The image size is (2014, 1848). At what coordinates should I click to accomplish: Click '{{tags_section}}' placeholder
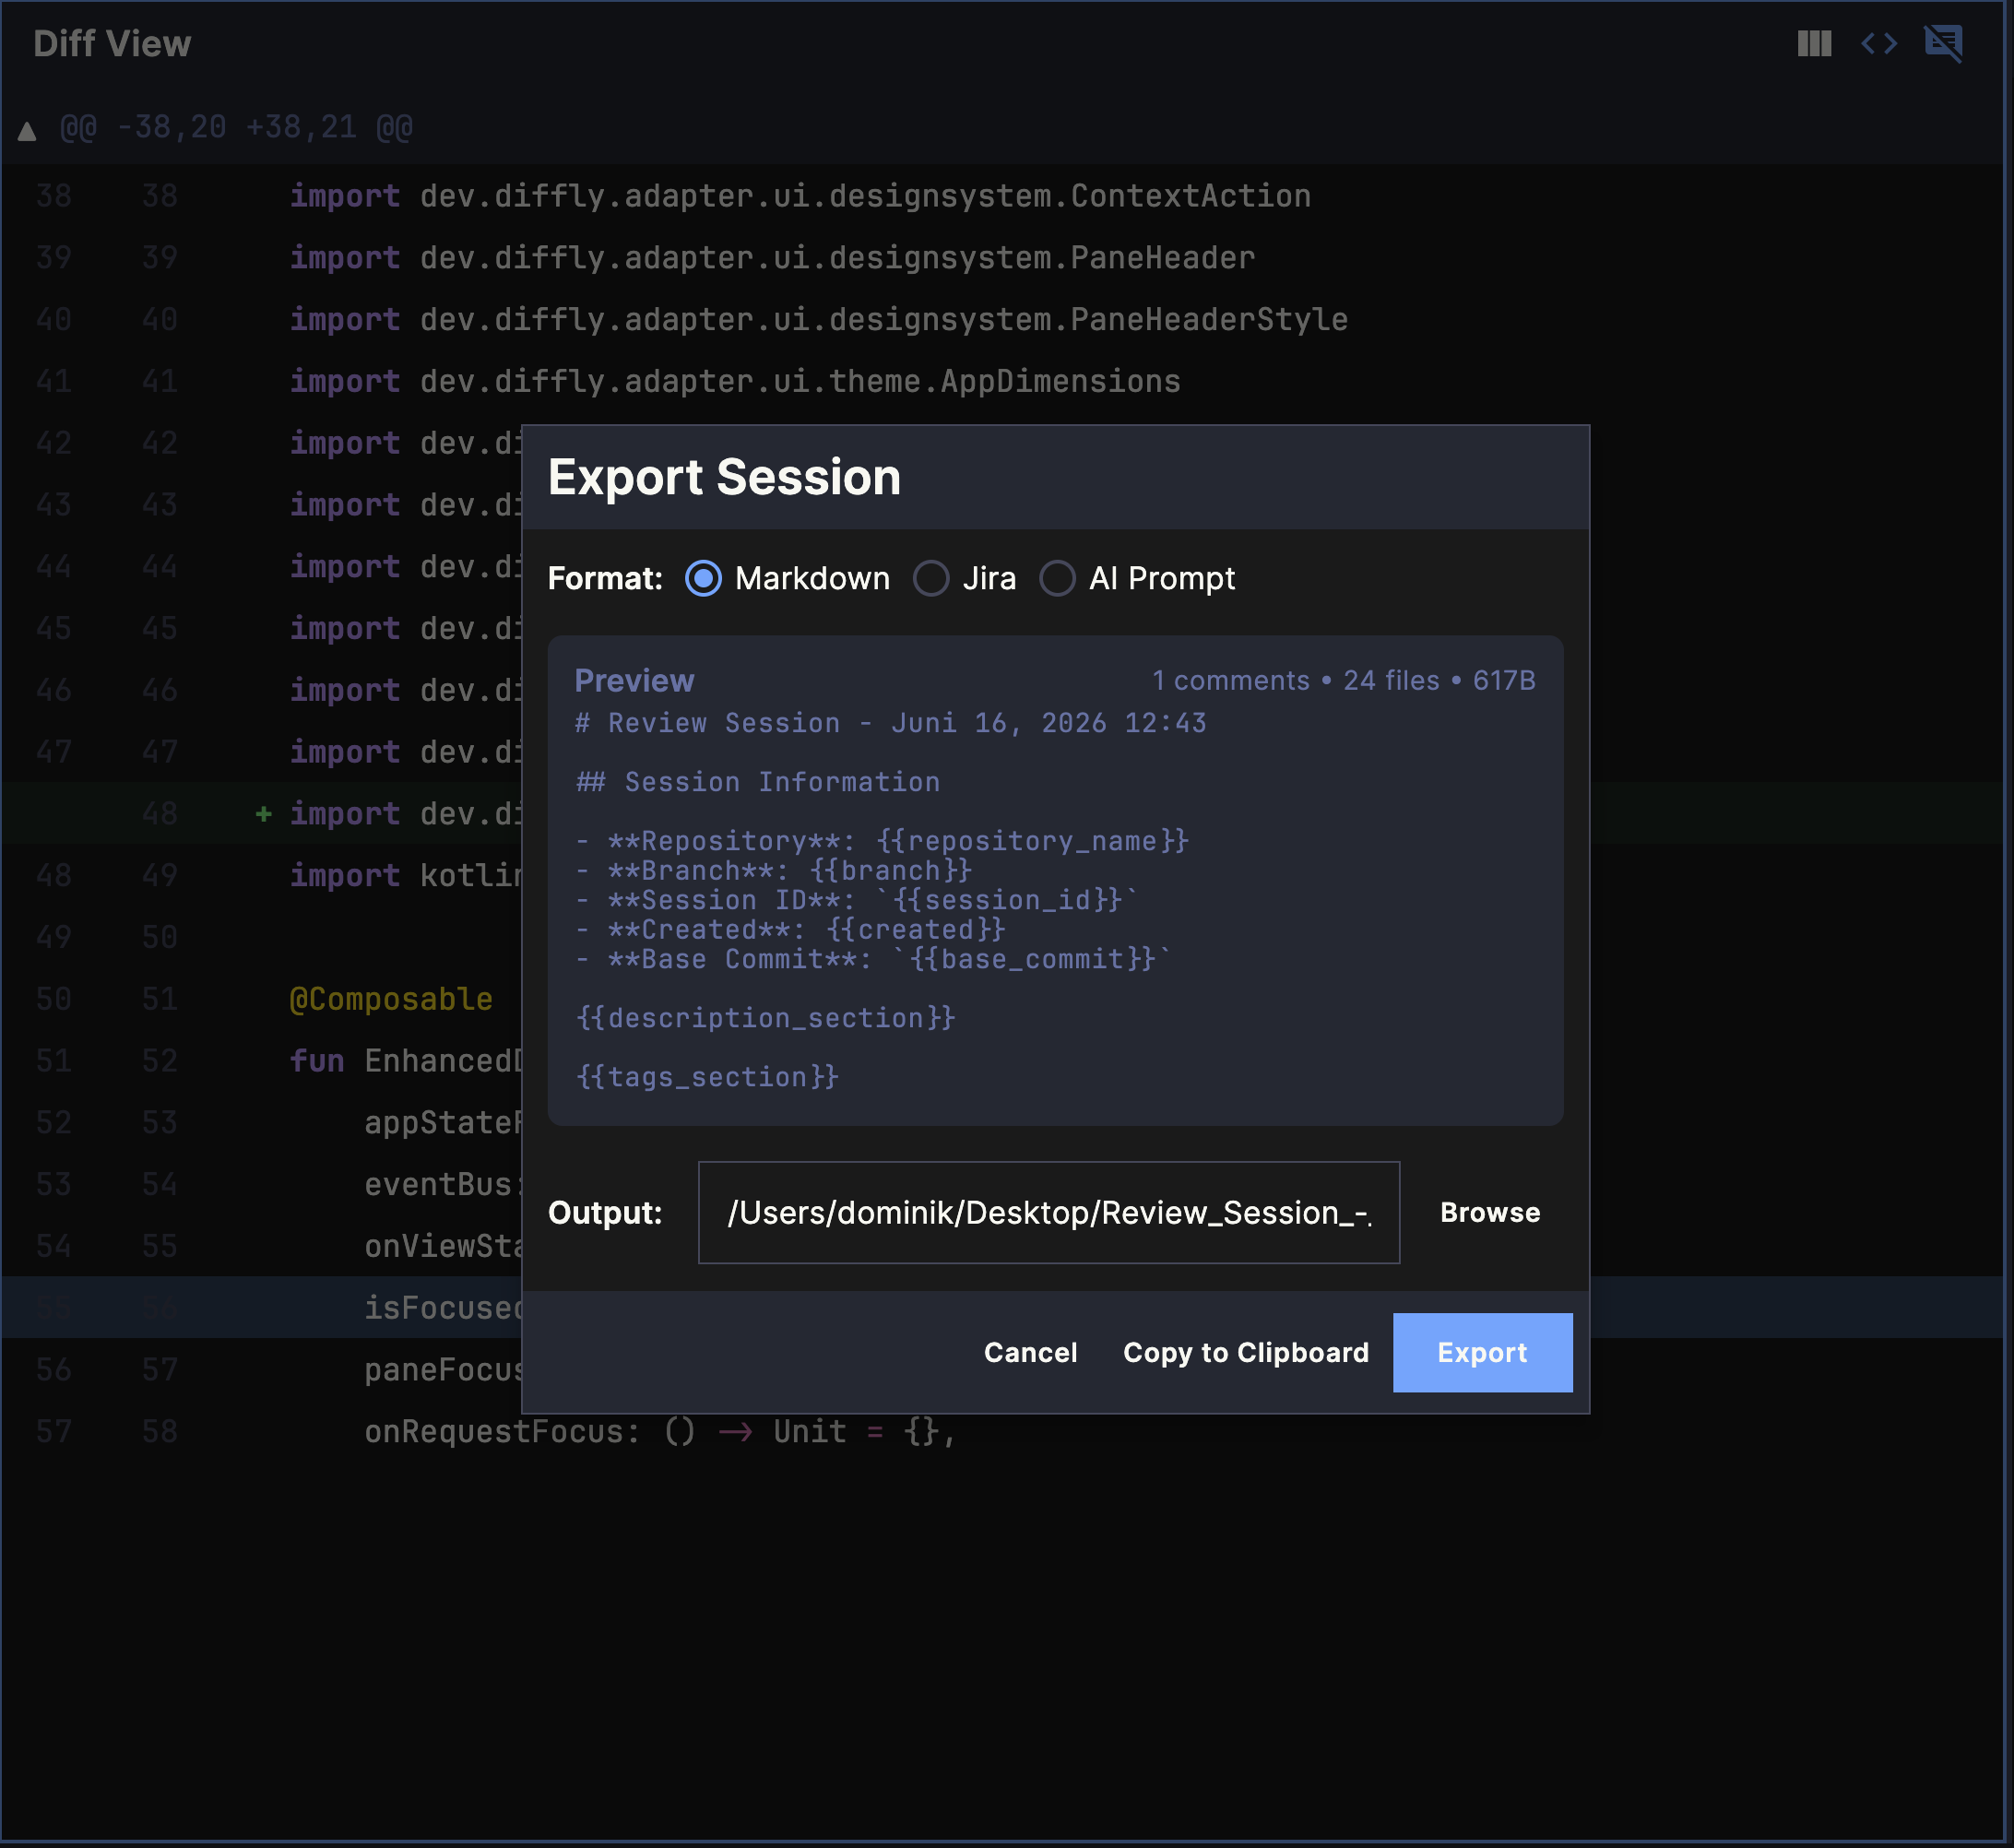click(707, 1077)
